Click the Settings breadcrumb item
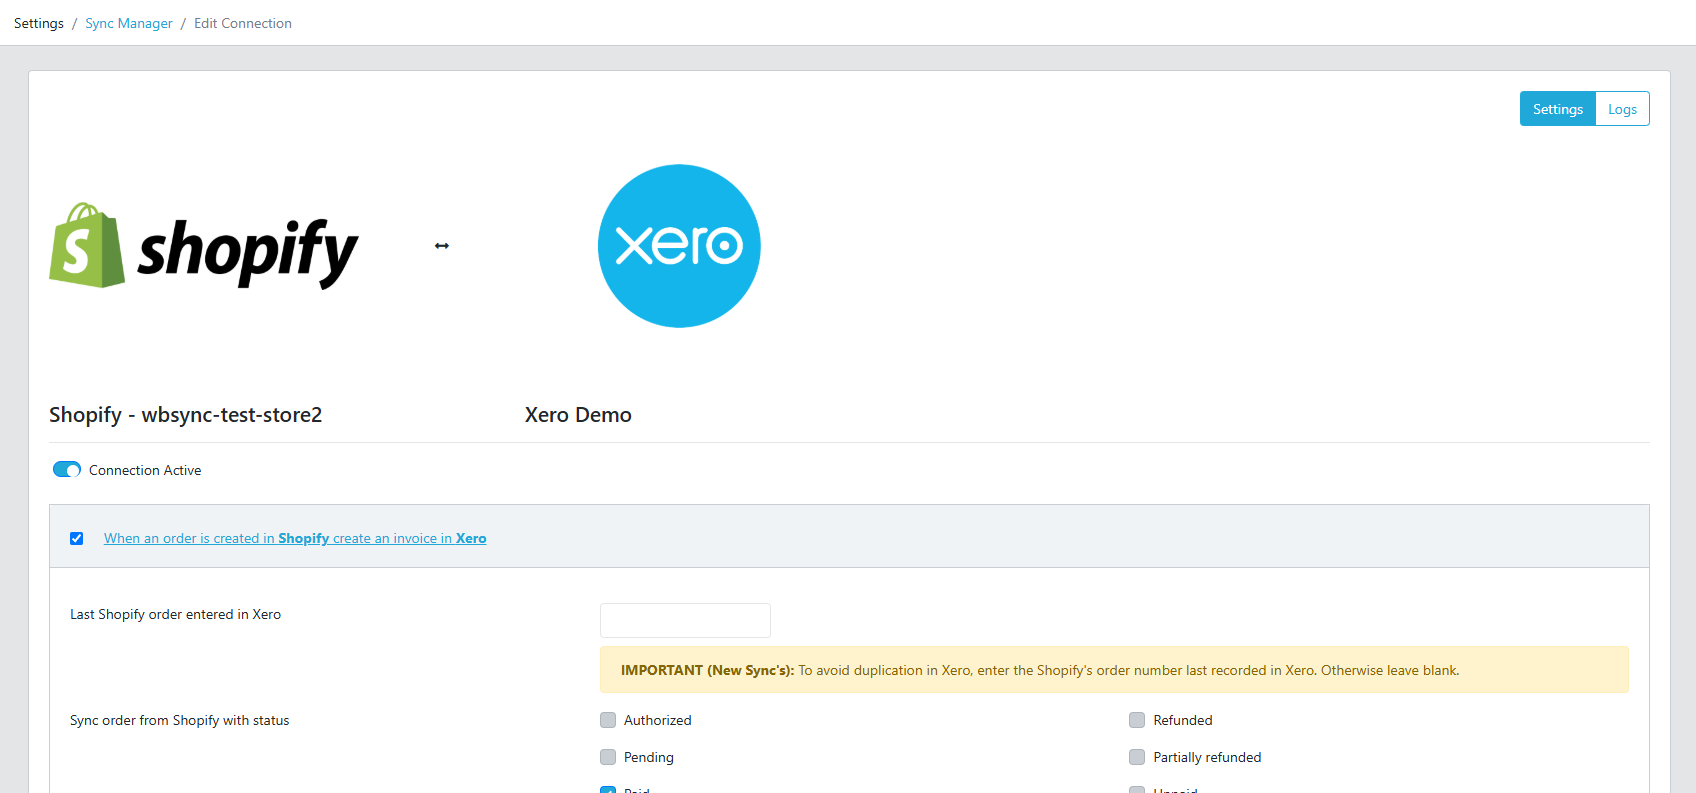Viewport: 1696px width, 793px height. point(39,23)
